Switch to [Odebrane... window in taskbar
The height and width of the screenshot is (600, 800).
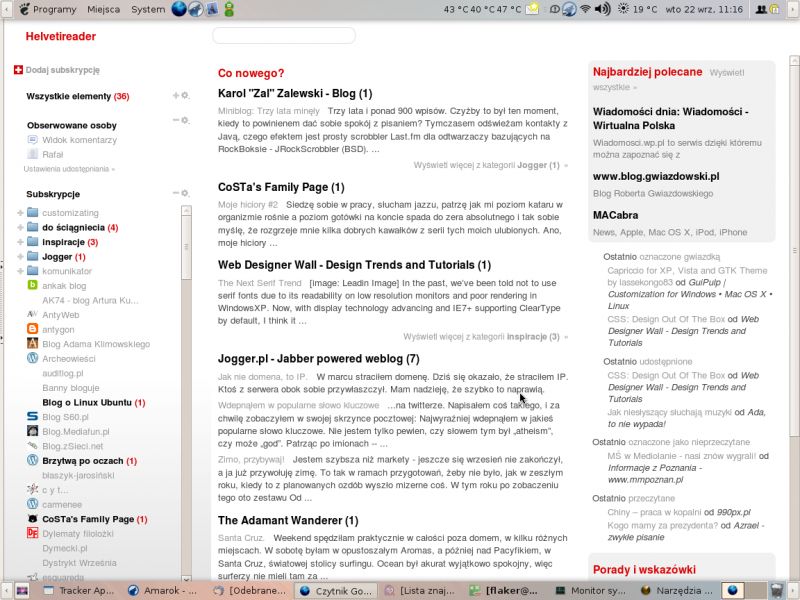tap(251, 590)
